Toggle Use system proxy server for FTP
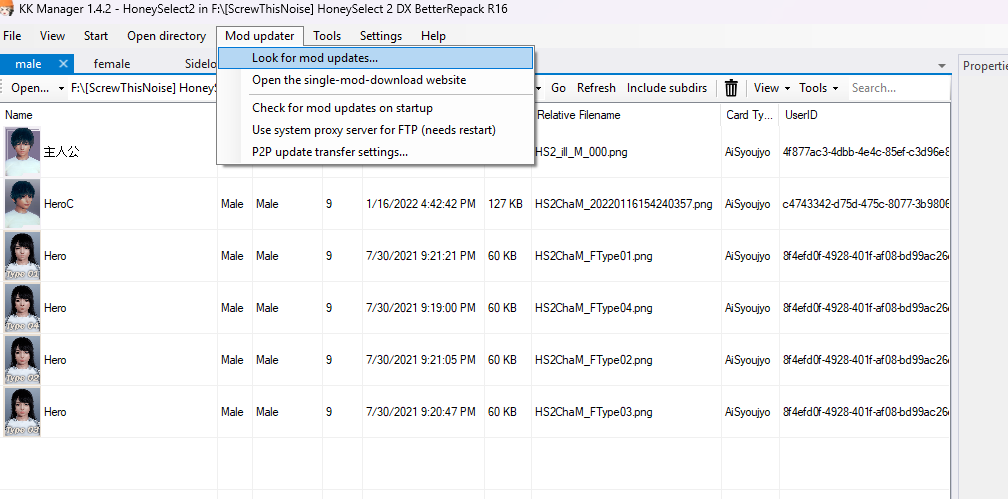This screenshot has width=1008, height=499. tap(375, 130)
